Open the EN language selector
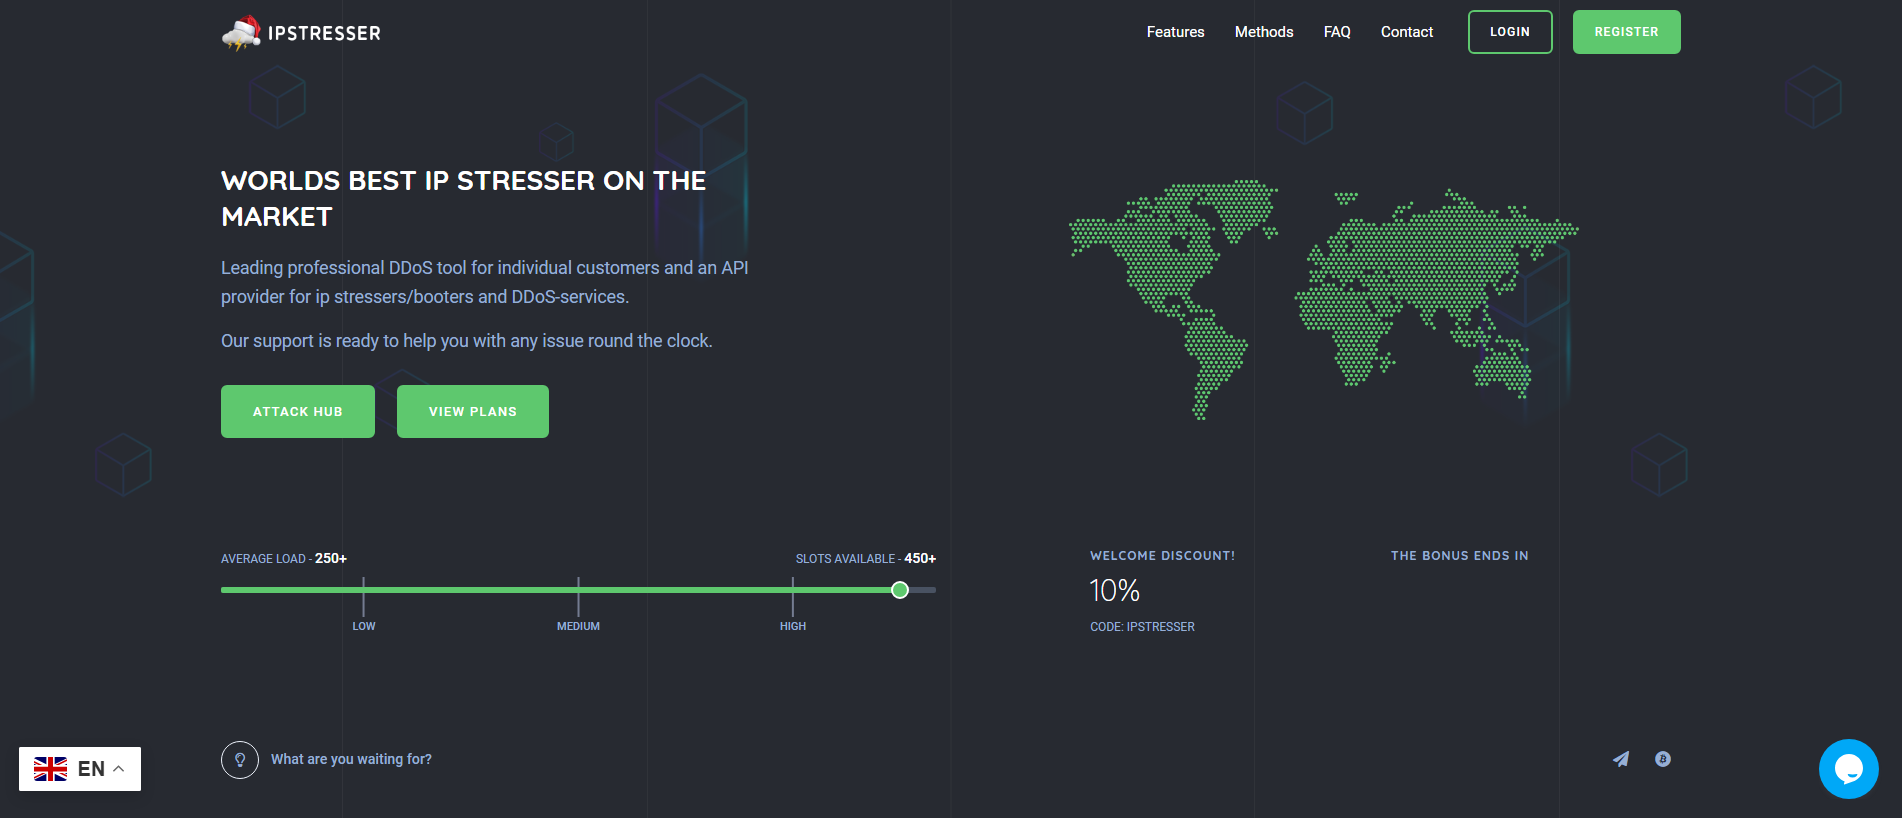The image size is (1902, 818). (x=80, y=769)
